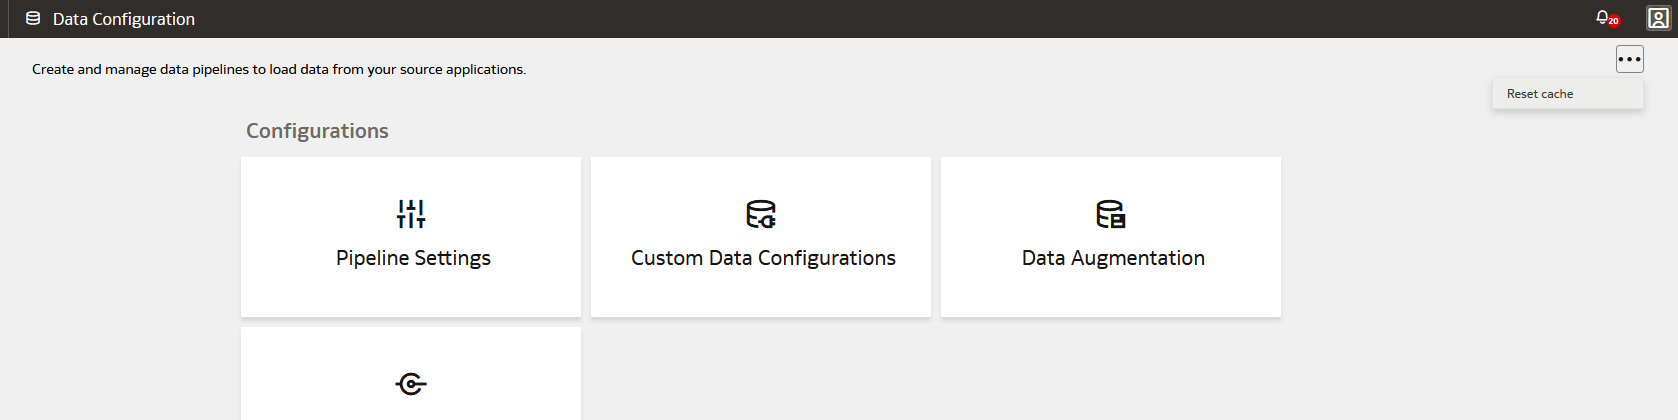Select the partially visible bottom tile
This screenshot has height=420, width=1678.
411,374
